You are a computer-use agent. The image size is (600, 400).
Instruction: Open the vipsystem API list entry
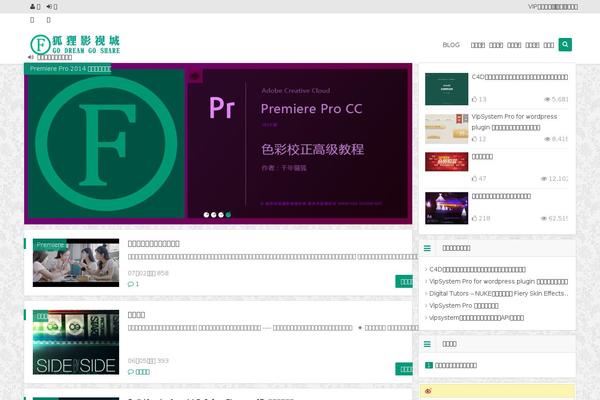[x=476, y=318]
